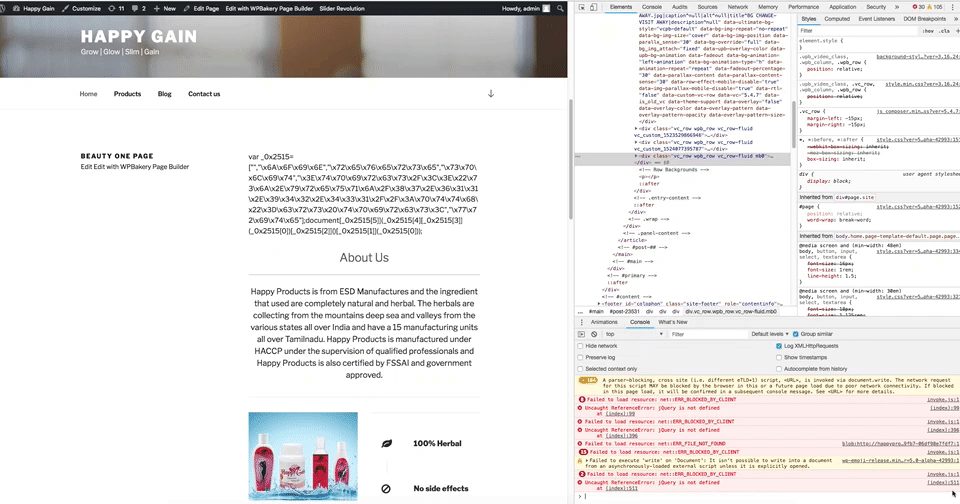Click the console Filter input field
960x504 pixels.
[707, 334]
